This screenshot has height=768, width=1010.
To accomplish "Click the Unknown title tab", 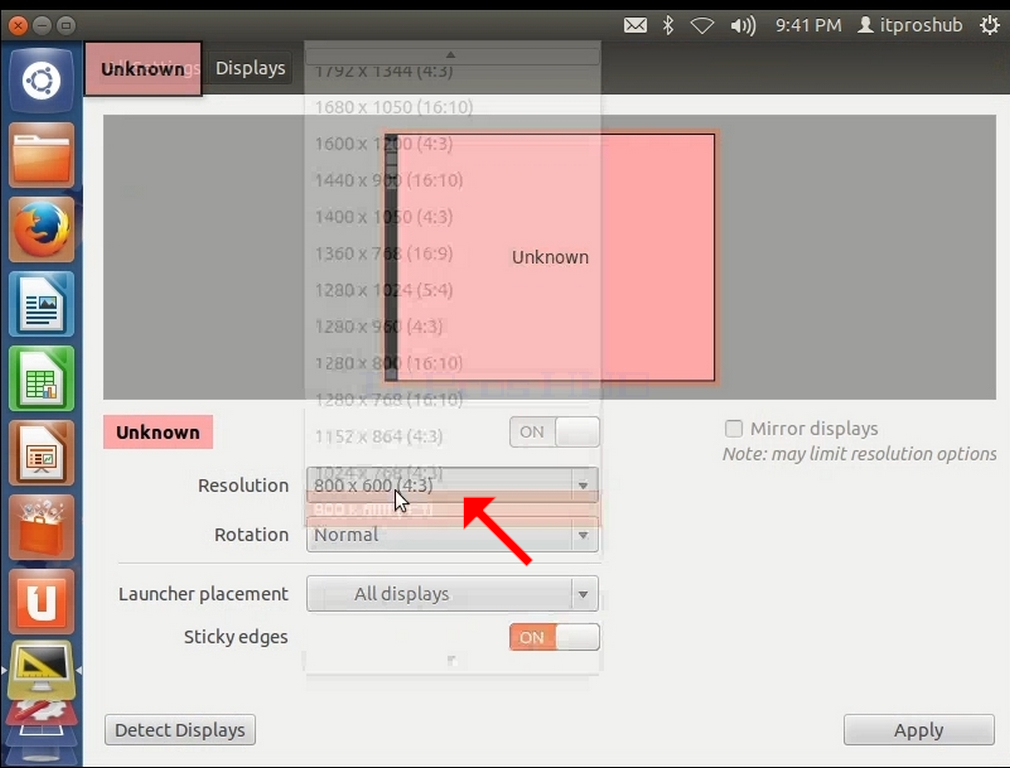I will coord(143,69).
